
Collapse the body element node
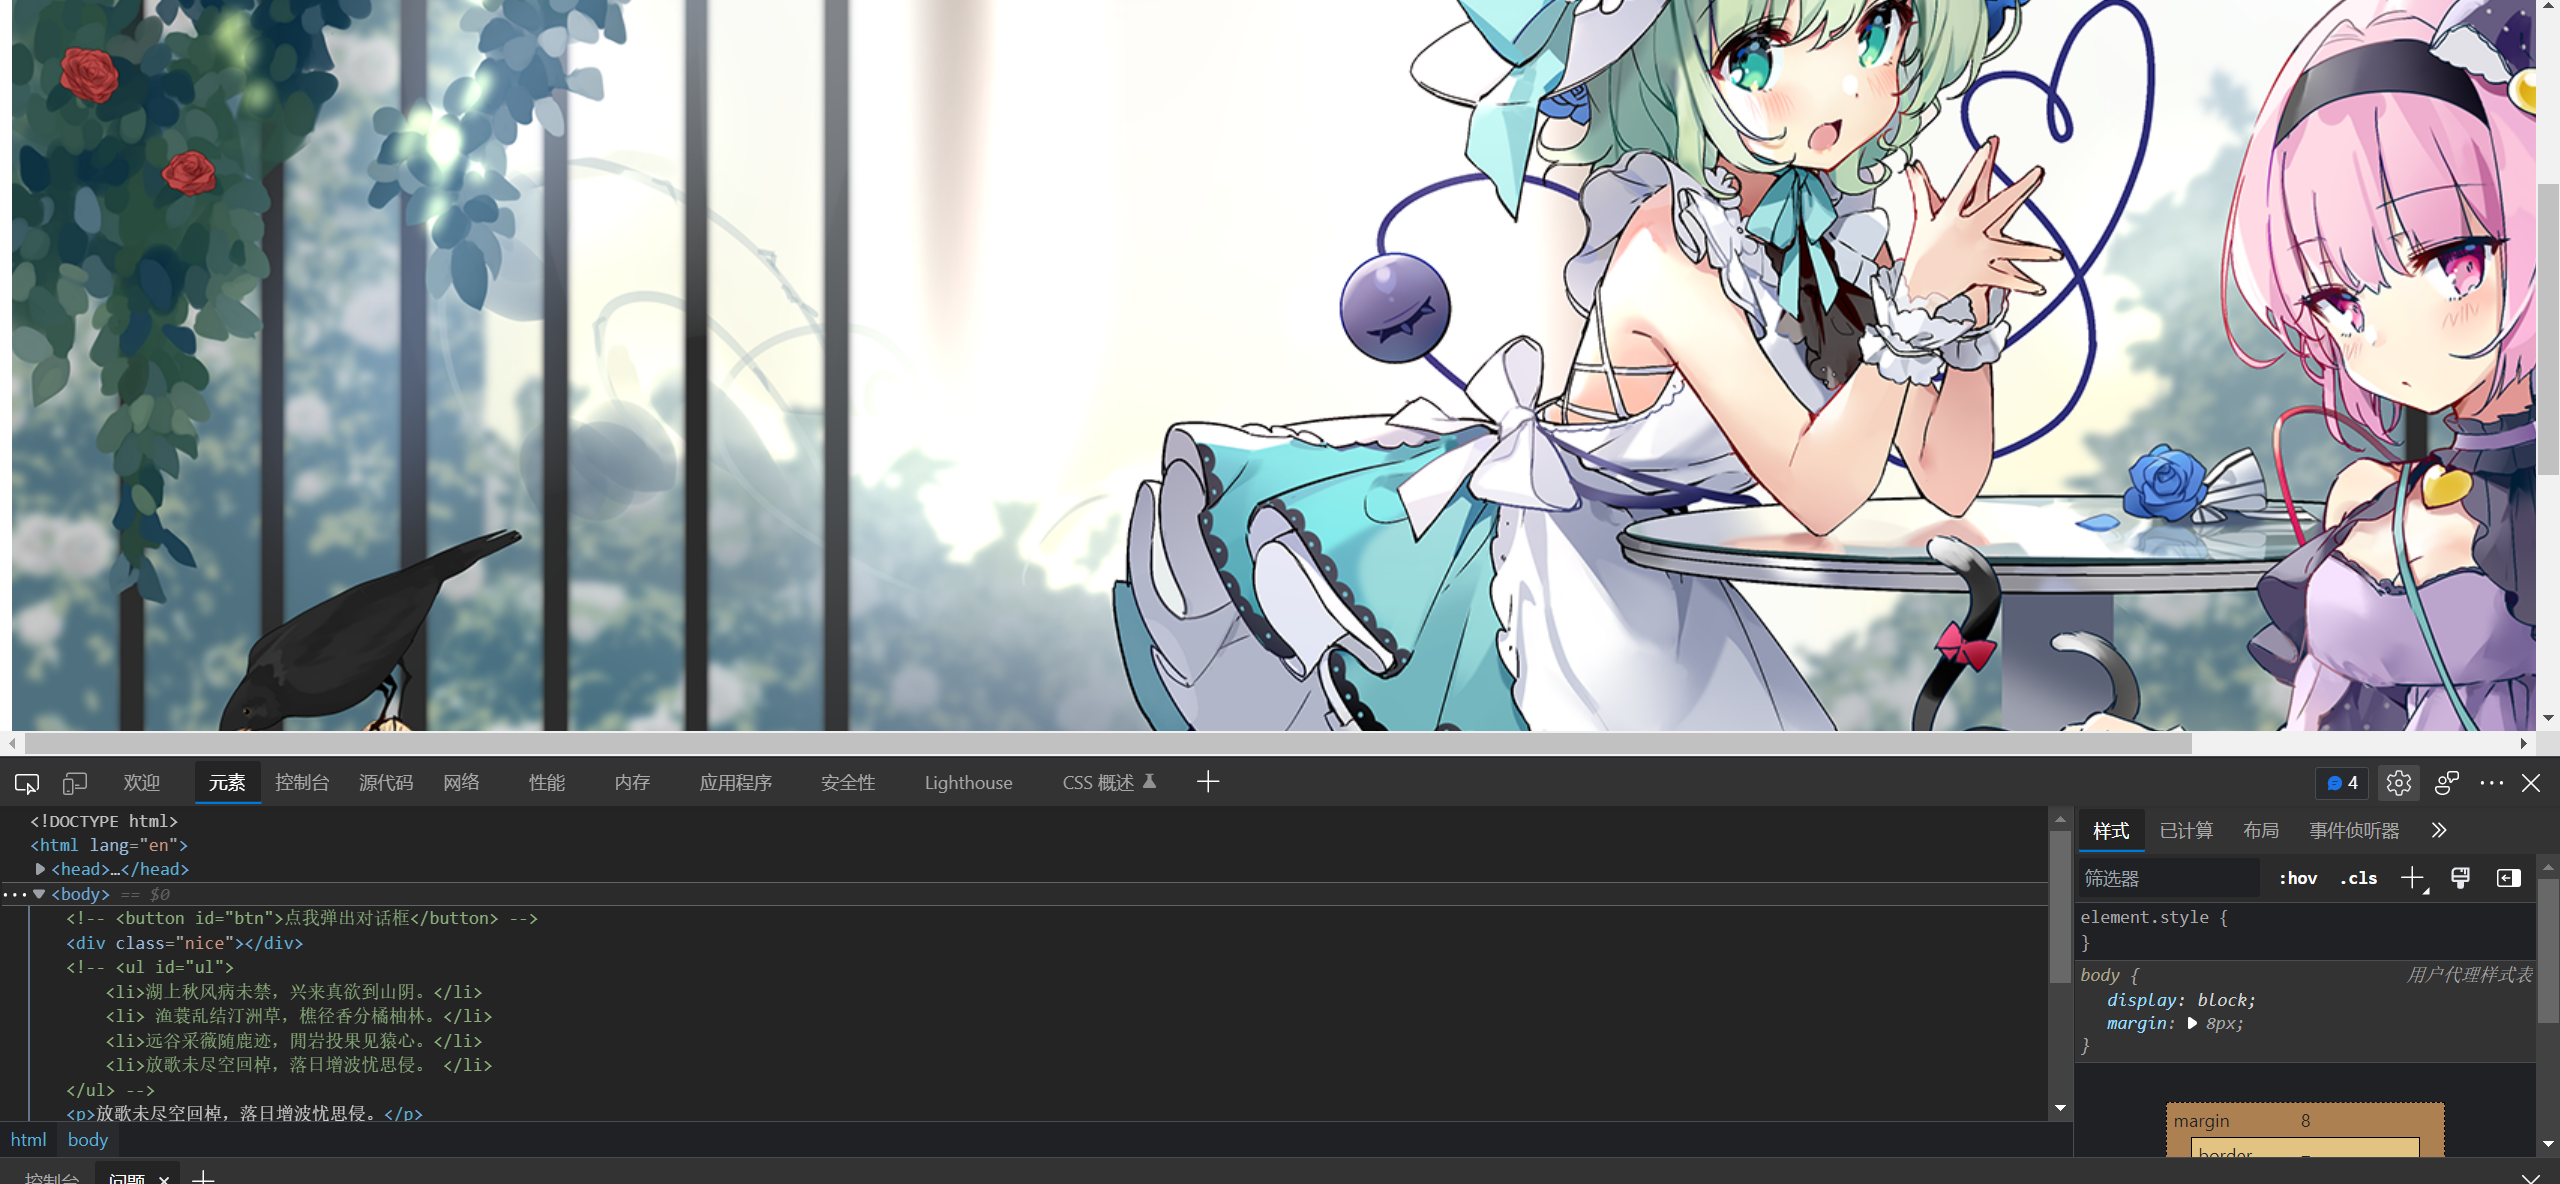(40, 894)
